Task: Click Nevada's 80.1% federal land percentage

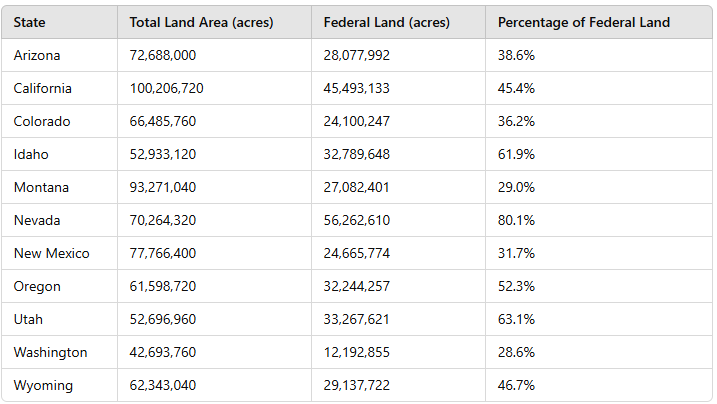Action: coord(516,220)
